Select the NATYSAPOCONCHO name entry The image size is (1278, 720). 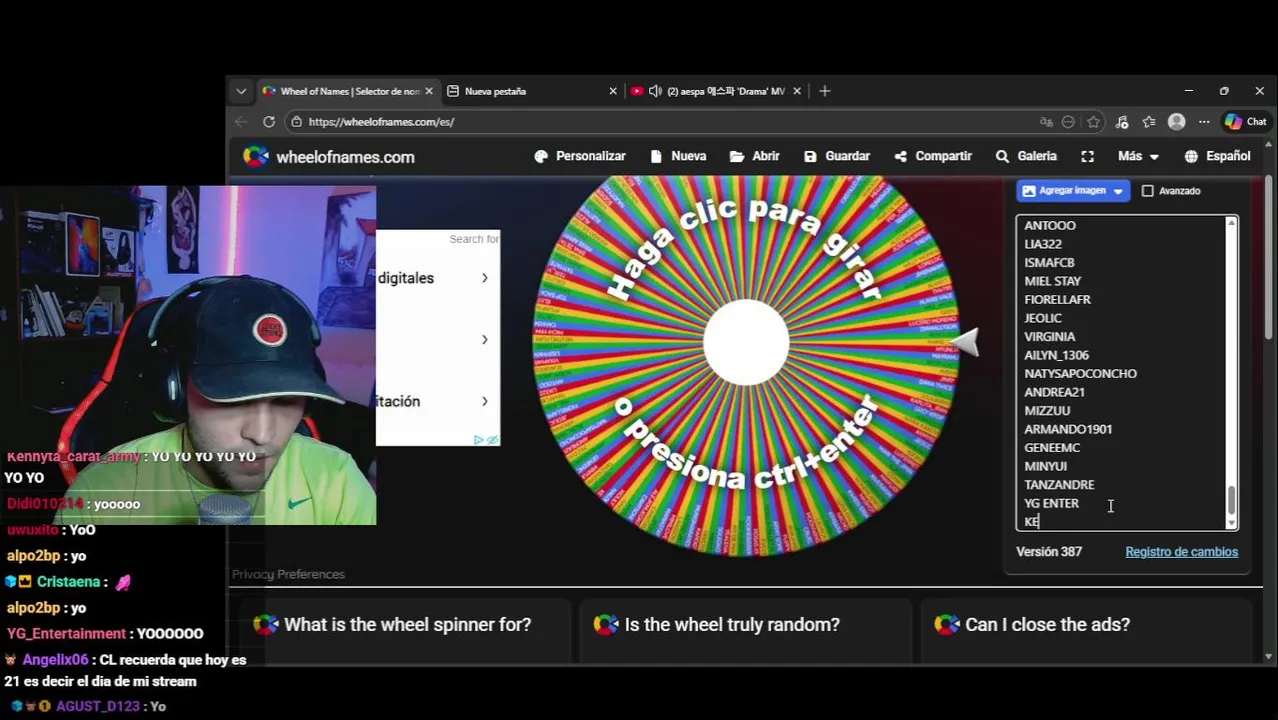click(1080, 374)
